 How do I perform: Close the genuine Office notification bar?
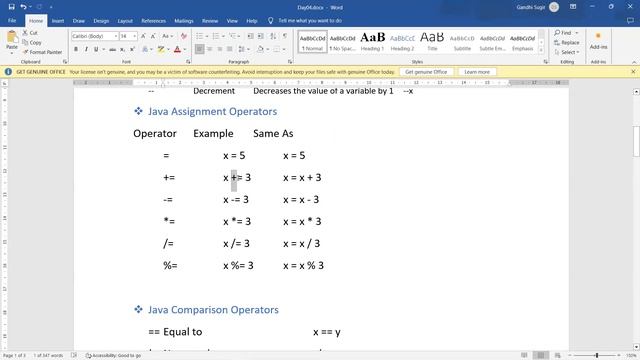(x=633, y=72)
